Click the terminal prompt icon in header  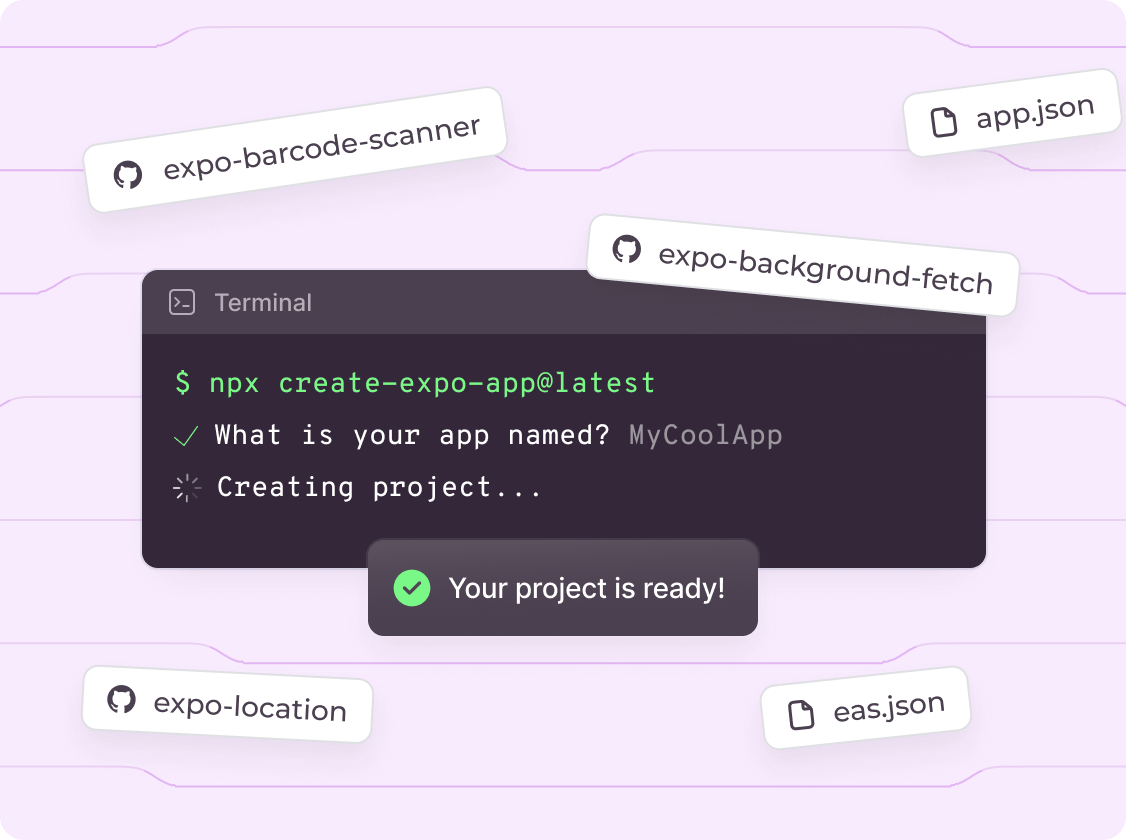click(182, 302)
